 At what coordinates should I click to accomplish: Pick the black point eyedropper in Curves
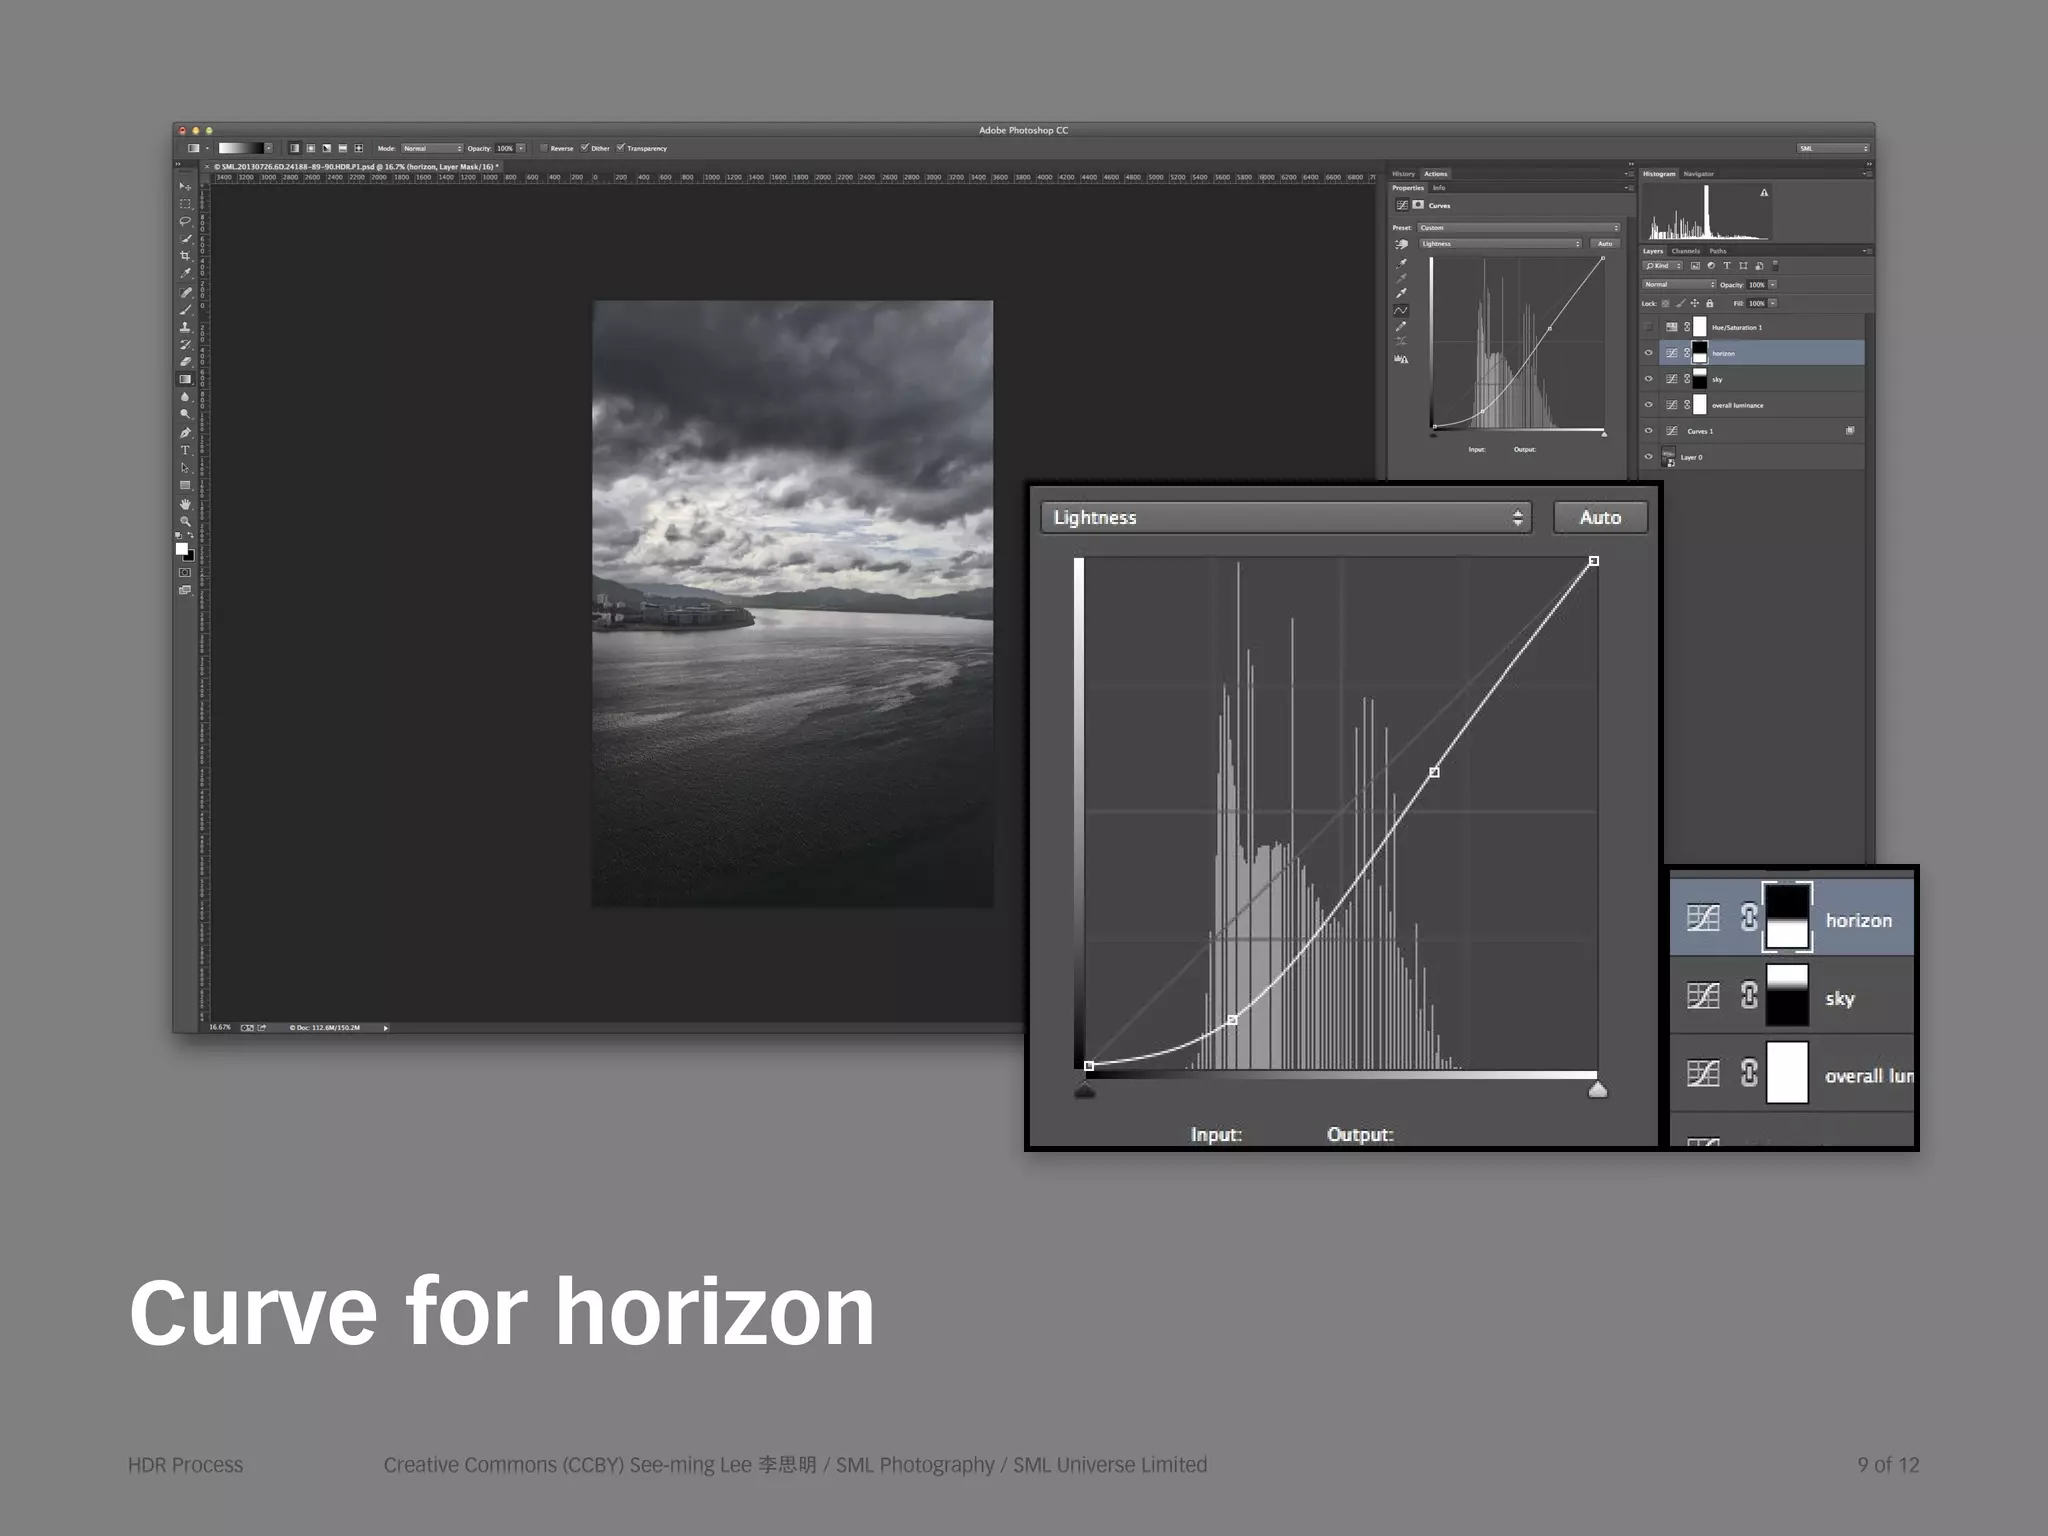pos(1401,263)
